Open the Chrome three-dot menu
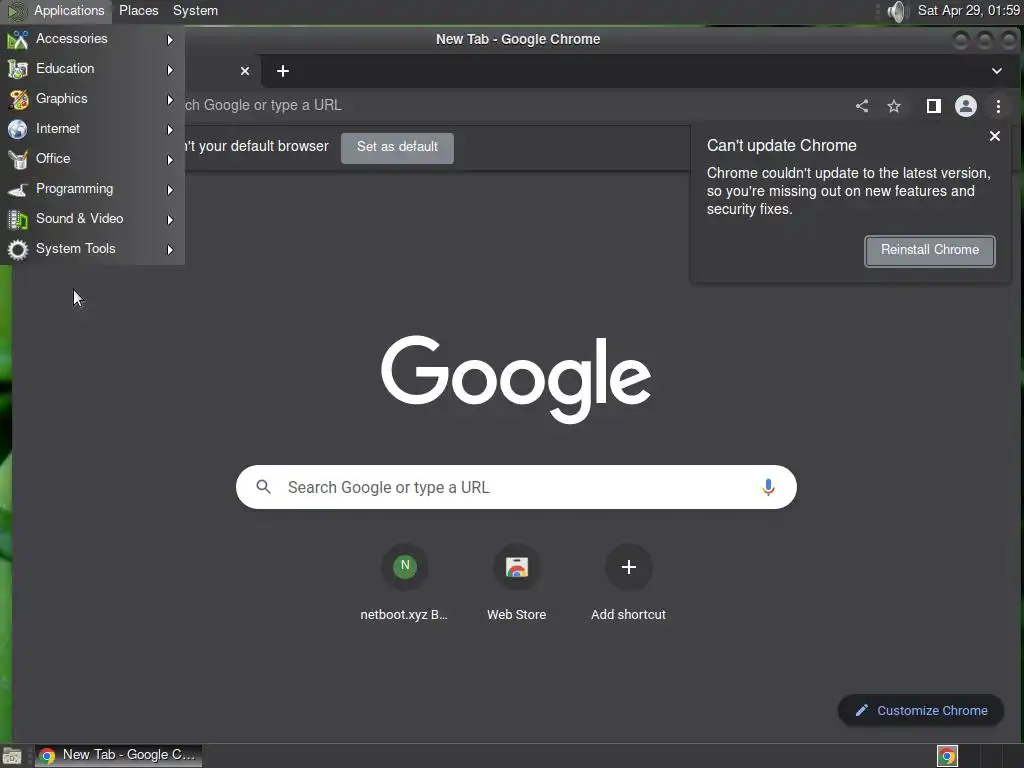The image size is (1024, 768). [x=999, y=106]
